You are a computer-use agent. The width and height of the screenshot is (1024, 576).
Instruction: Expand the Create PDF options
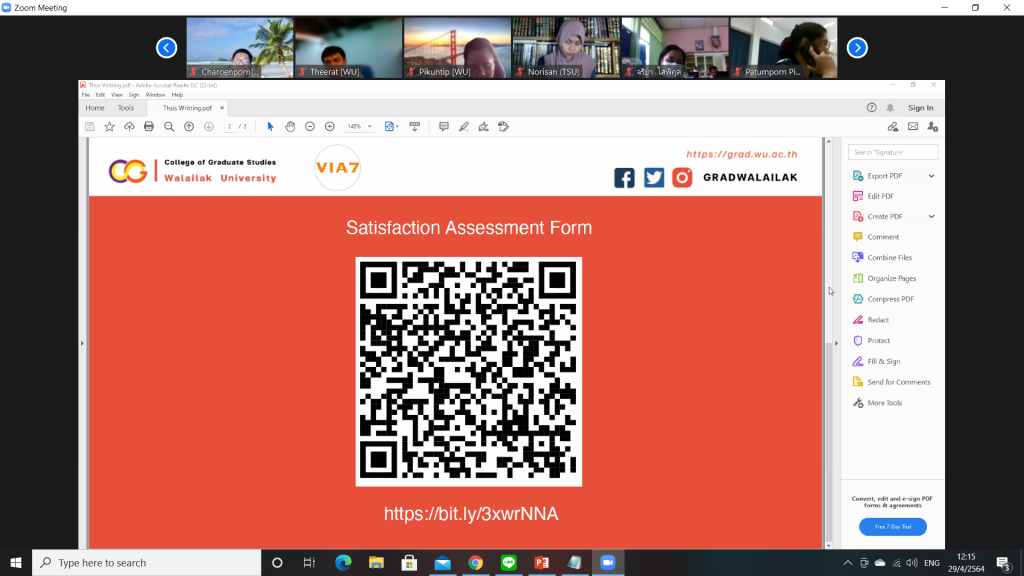point(931,217)
